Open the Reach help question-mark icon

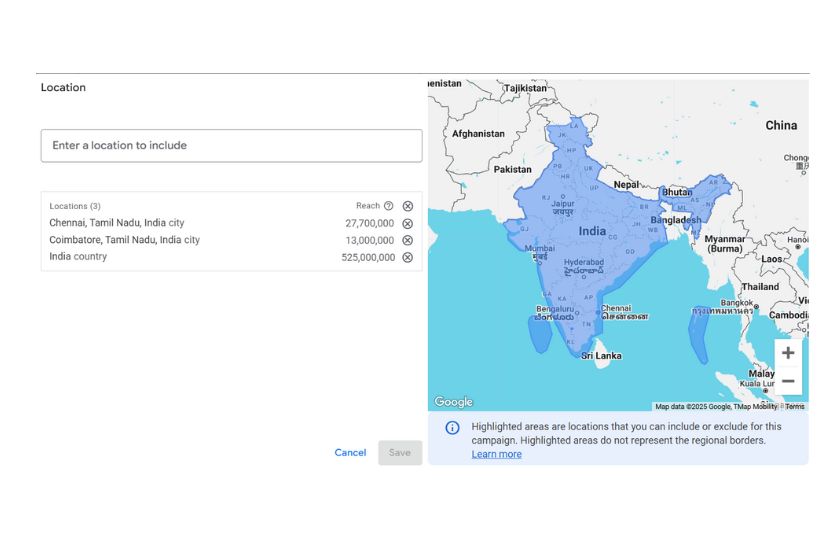389,206
